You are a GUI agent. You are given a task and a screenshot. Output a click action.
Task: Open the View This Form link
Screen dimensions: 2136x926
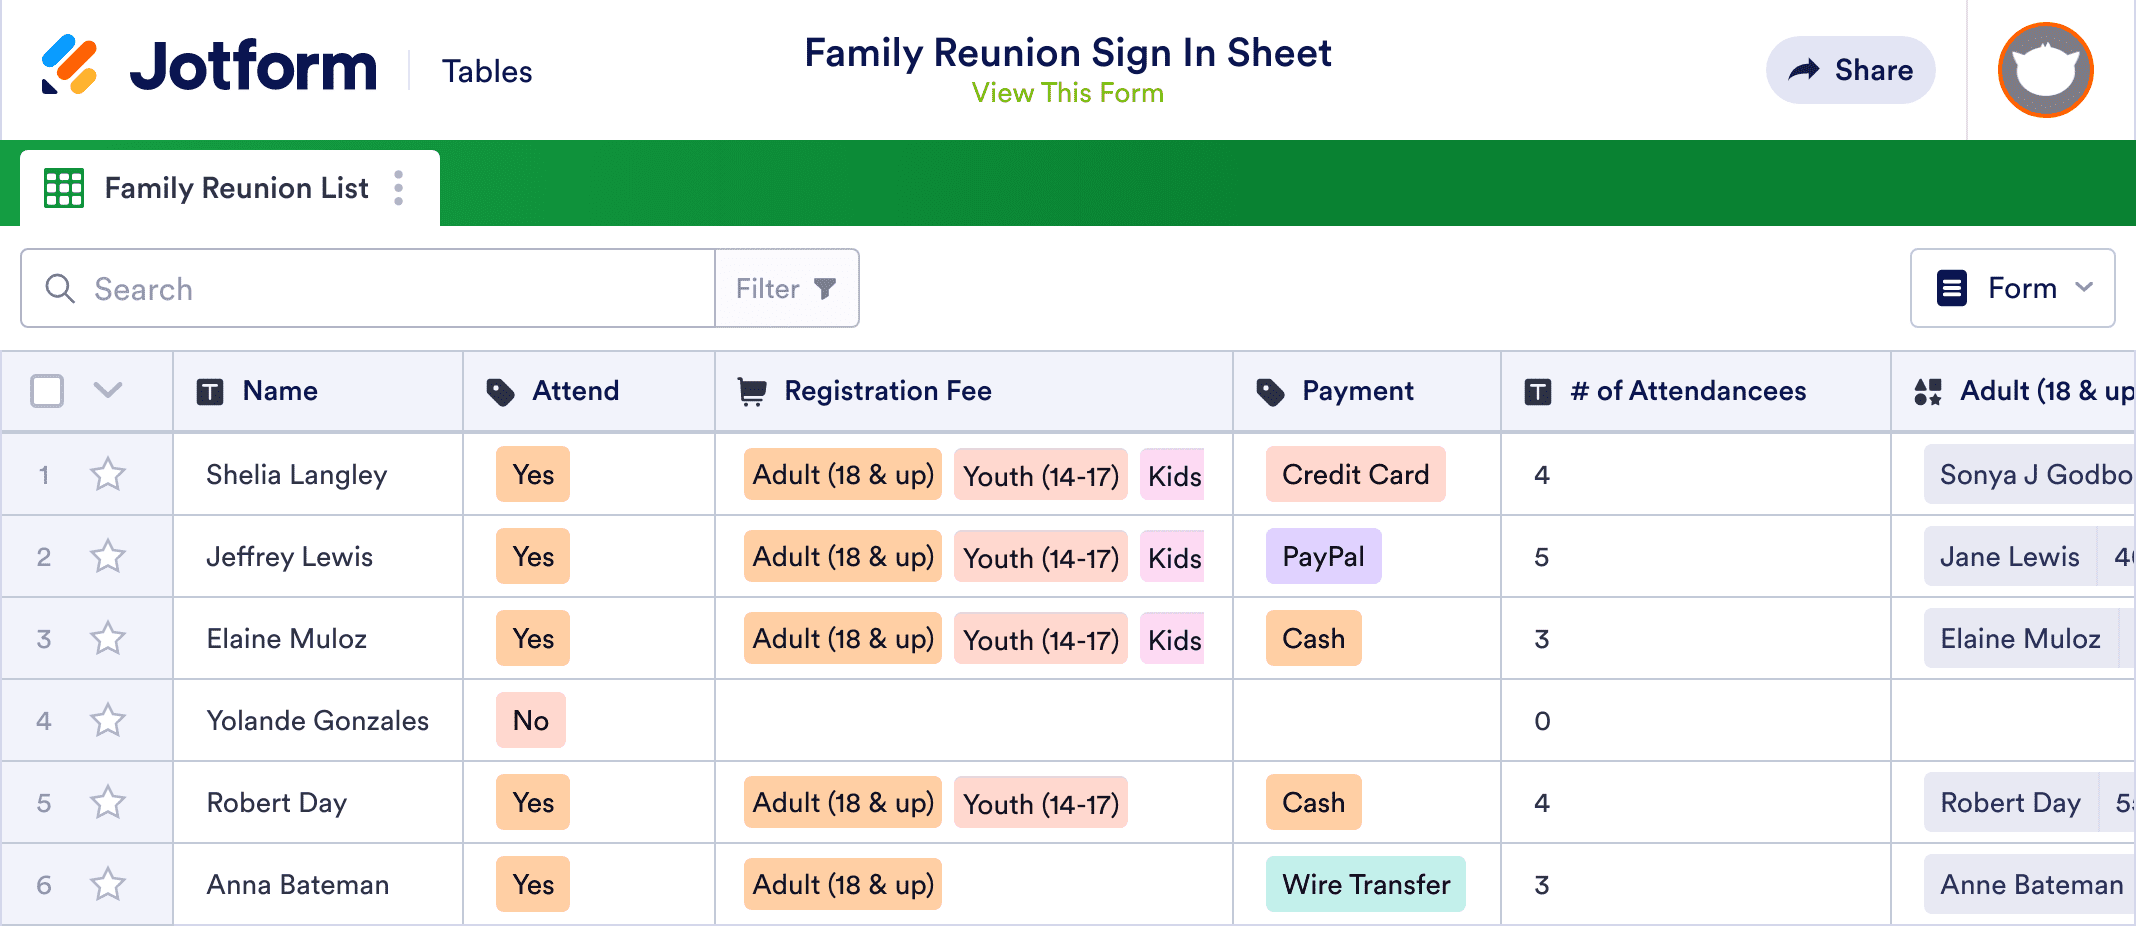tap(1067, 93)
